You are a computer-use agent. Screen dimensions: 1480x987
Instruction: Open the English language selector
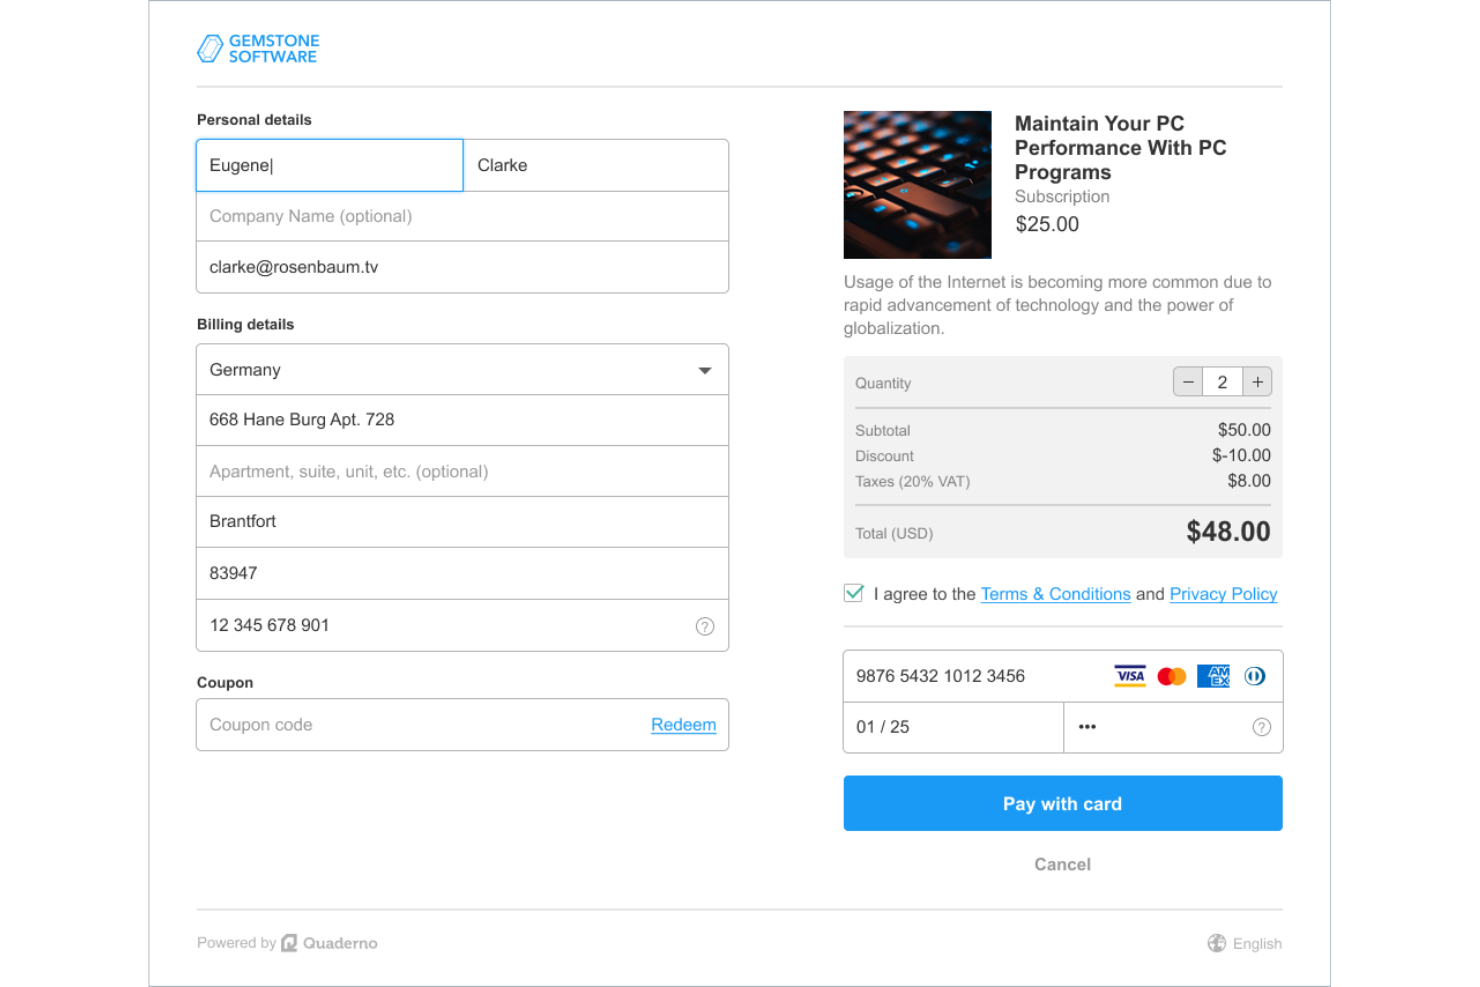coord(1245,943)
